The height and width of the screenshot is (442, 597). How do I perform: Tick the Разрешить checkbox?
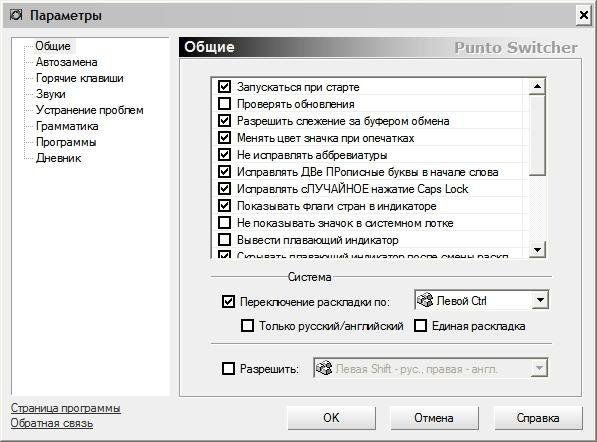[228, 369]
